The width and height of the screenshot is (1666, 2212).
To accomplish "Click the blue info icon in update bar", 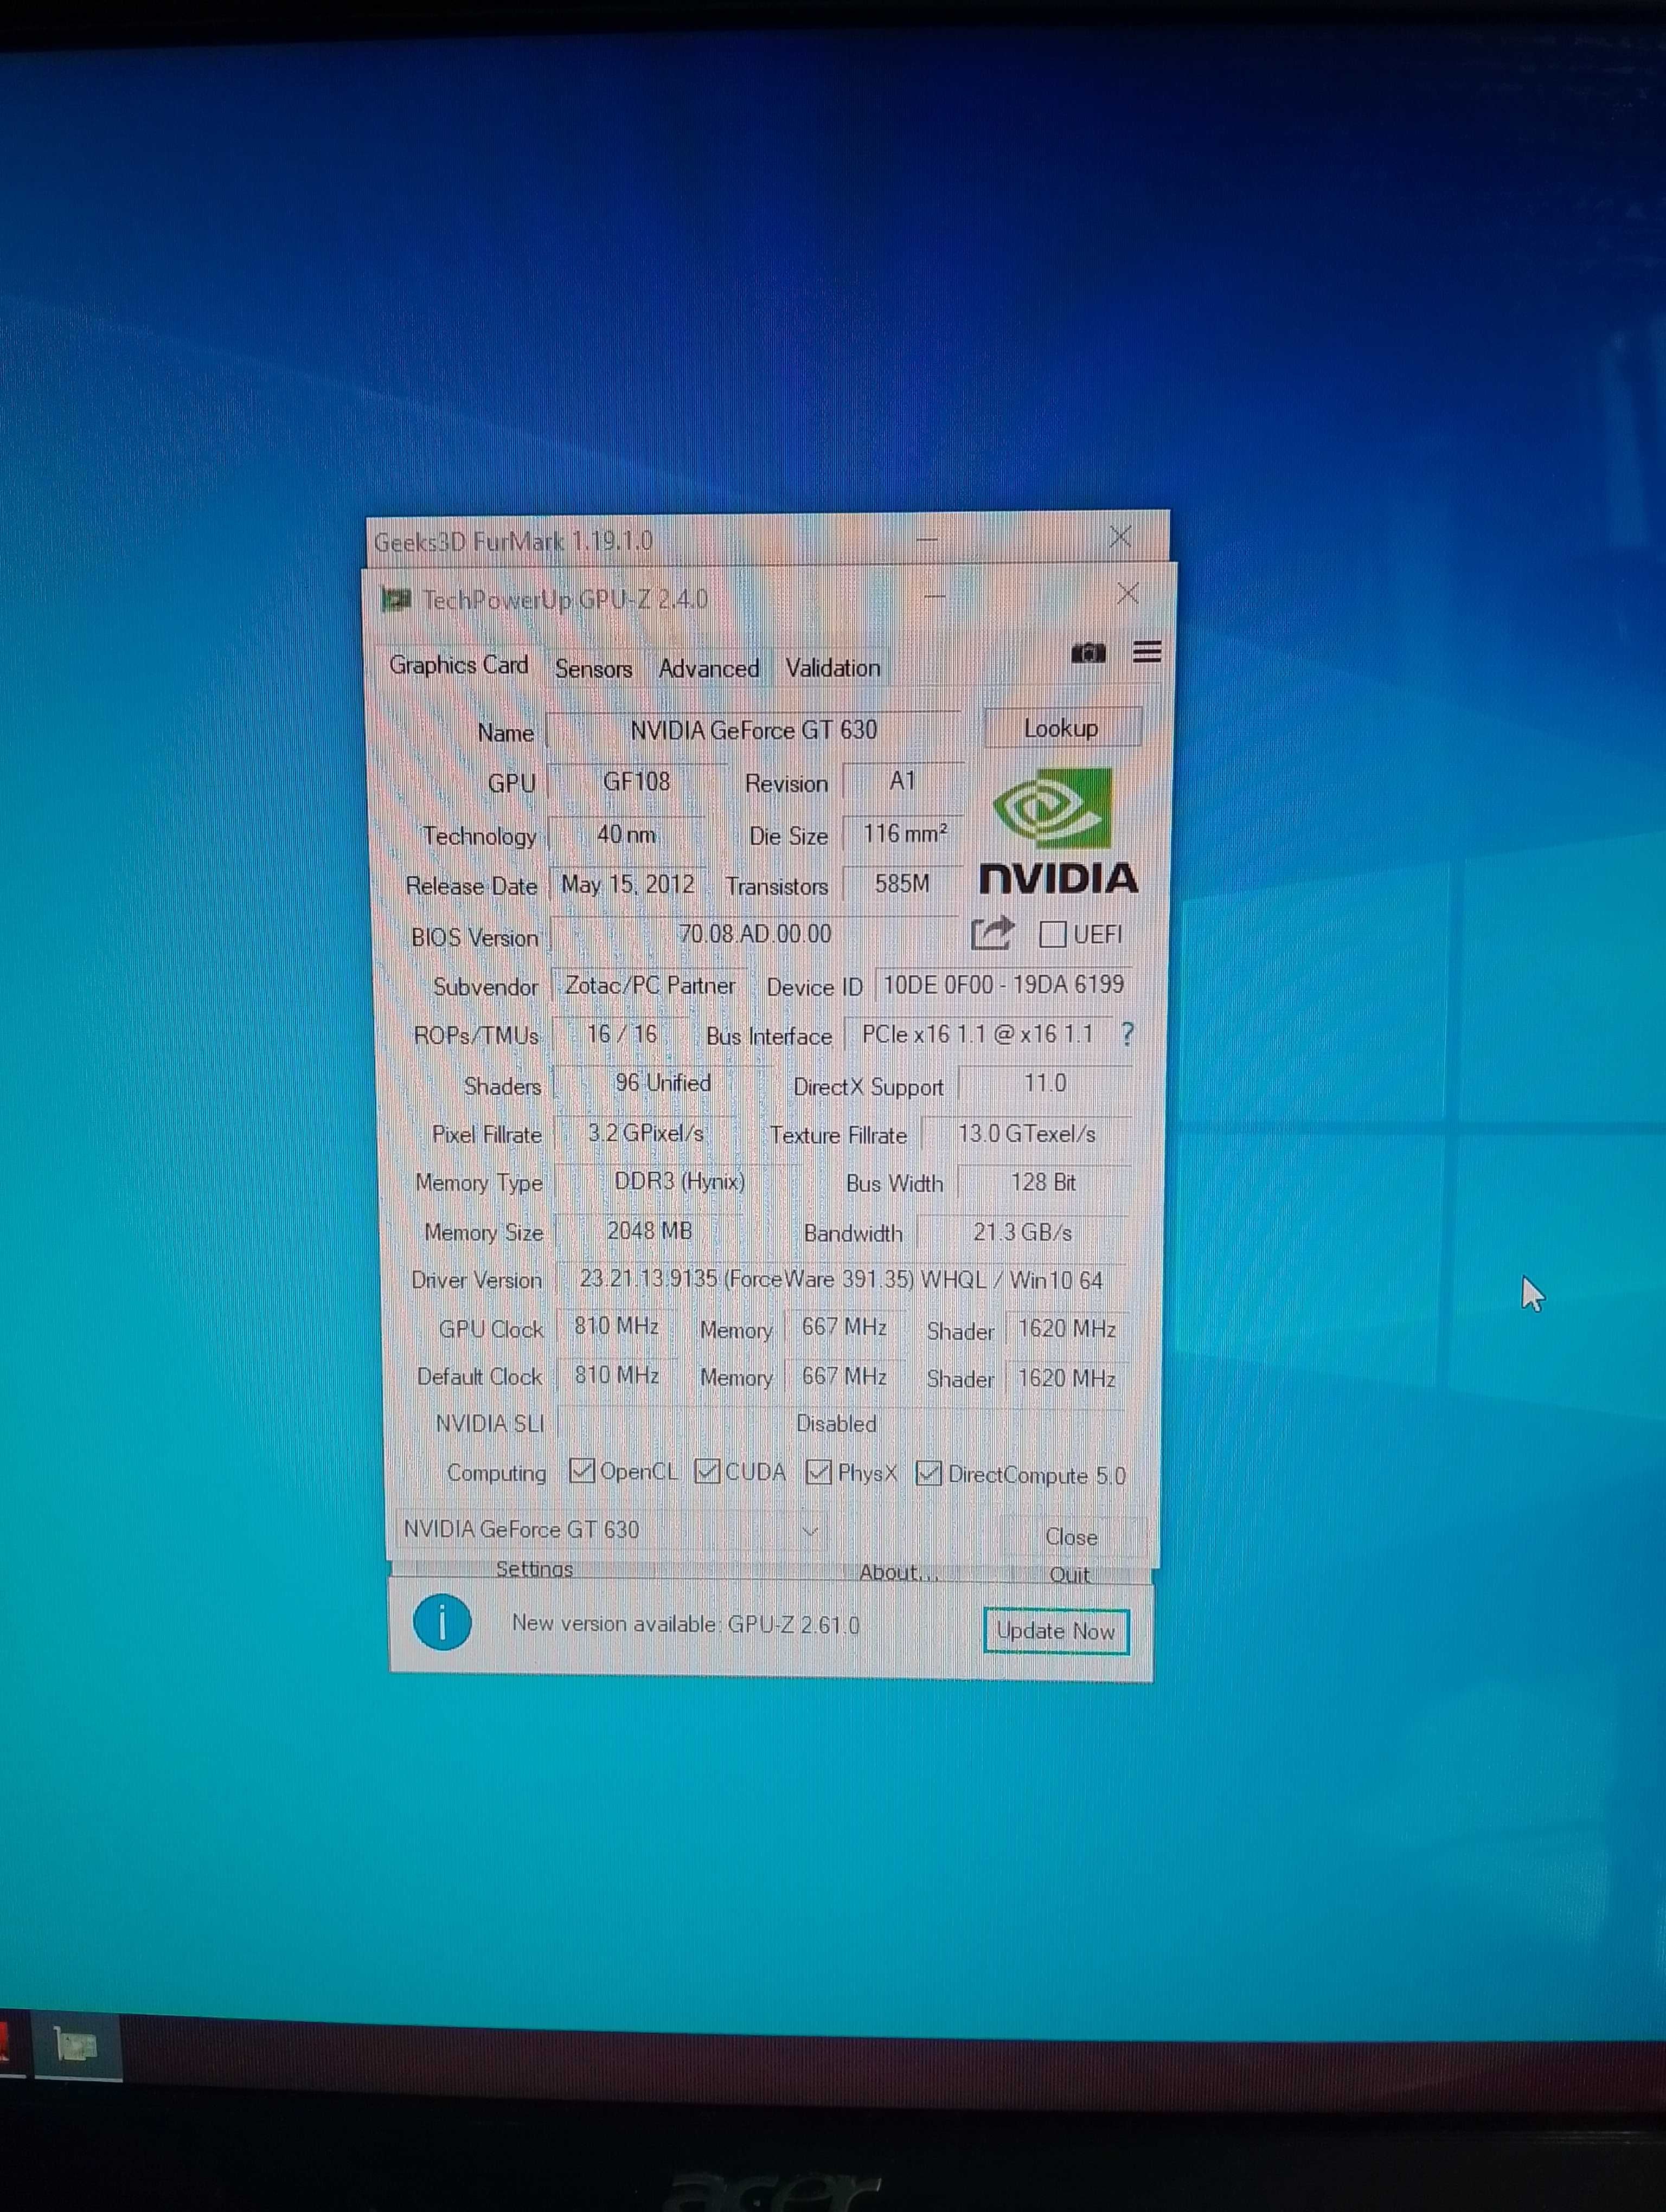I will 441,1622.
